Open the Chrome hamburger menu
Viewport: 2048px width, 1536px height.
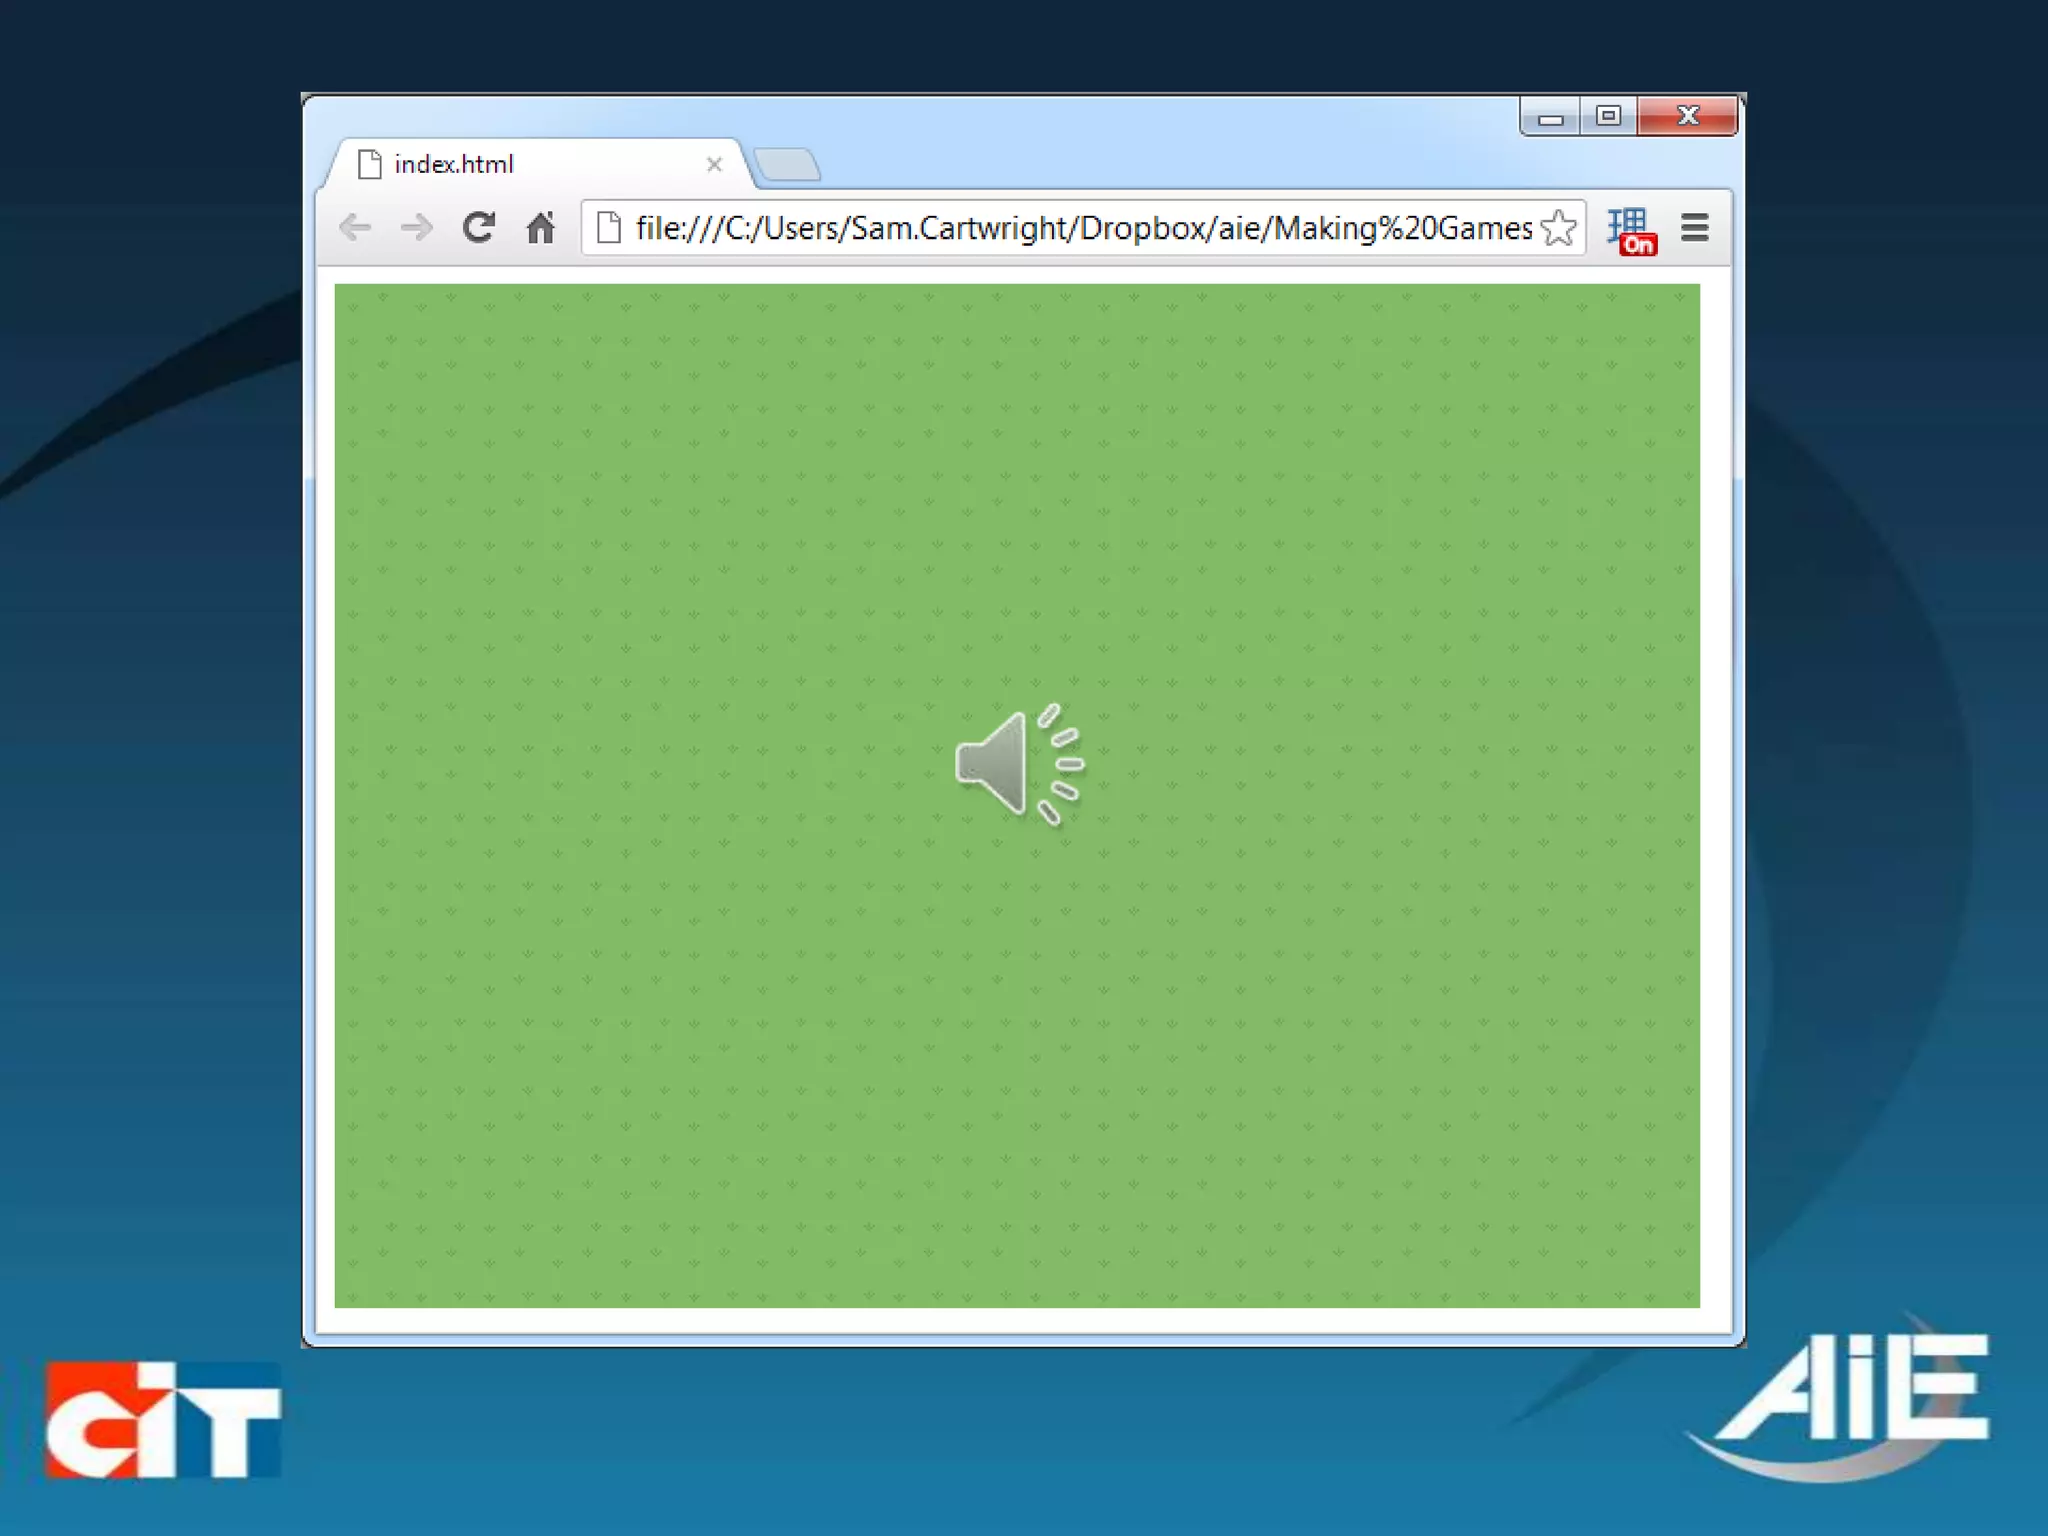point(1694,228)
